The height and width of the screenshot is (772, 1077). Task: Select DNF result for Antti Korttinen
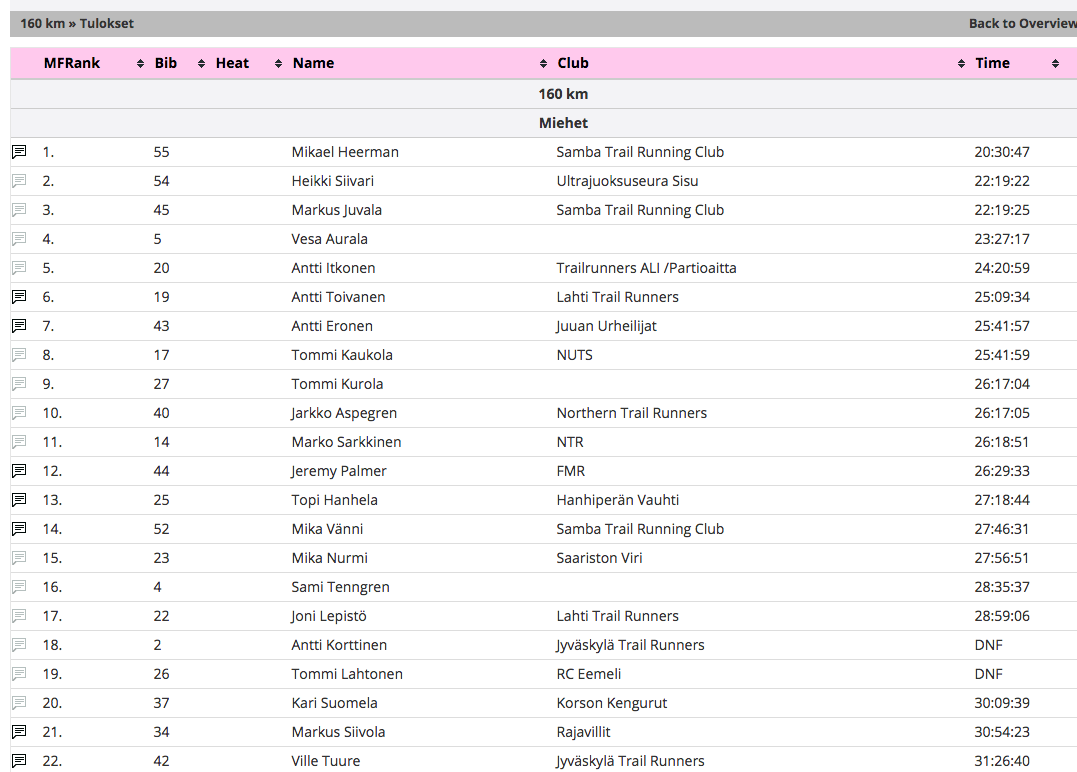click(x=988, y=645)
